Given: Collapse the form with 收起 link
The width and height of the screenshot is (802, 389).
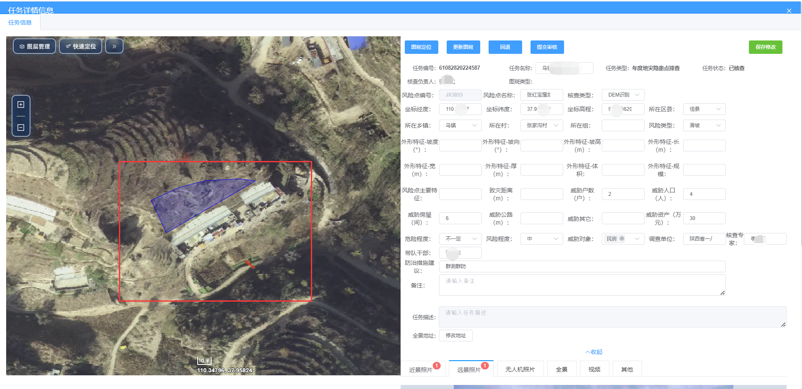Looking at the screenshot, I should [593, 352].
